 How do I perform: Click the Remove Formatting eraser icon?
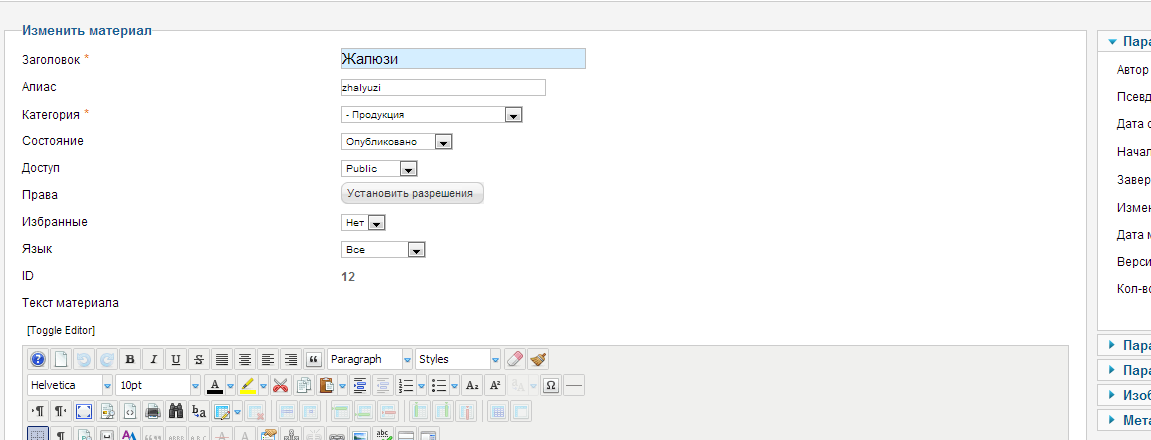(x=515, y=359)
